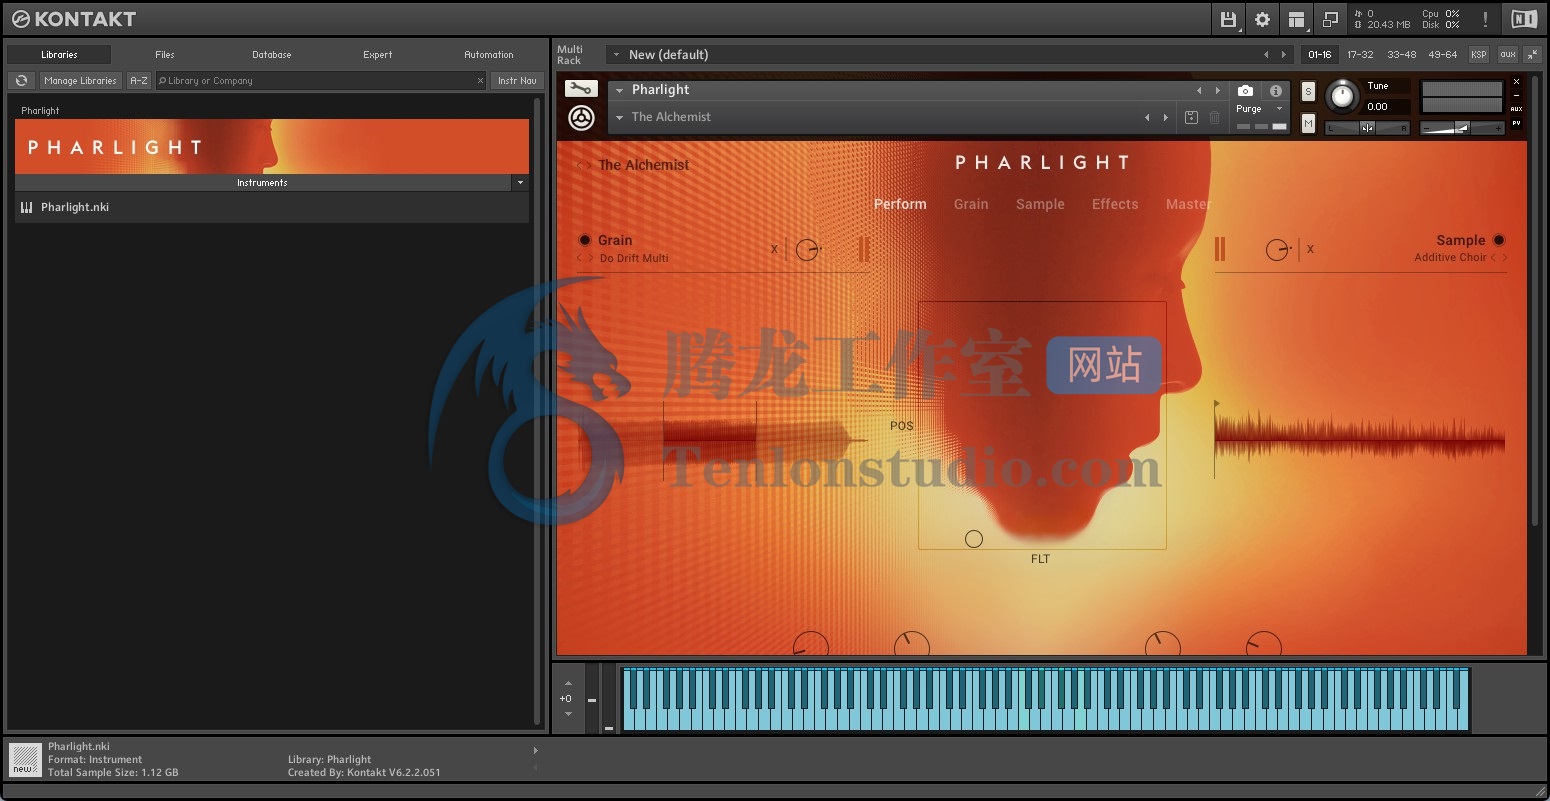Click the Grain X remove icon

(774, 249)
